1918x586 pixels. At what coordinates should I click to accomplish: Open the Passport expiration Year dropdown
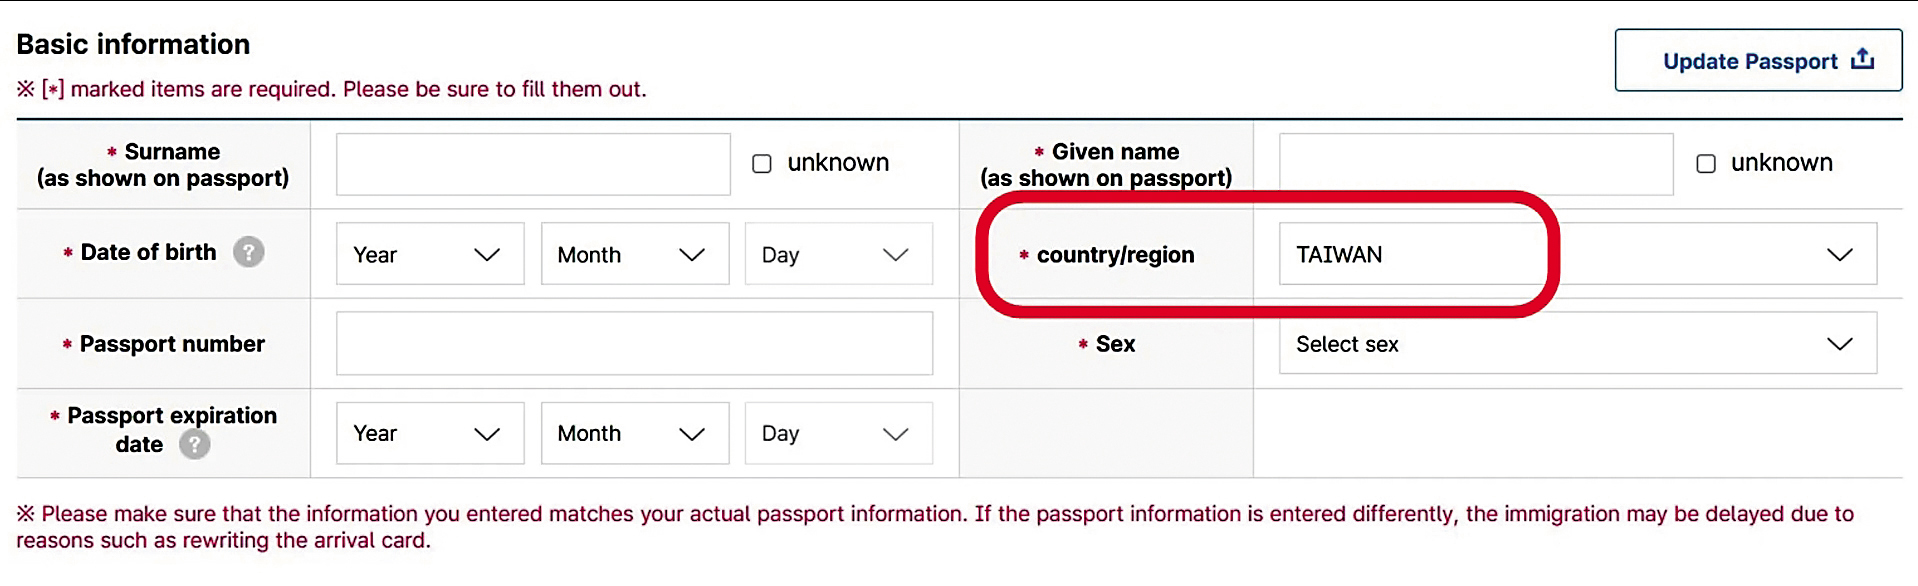coord(429,433)
